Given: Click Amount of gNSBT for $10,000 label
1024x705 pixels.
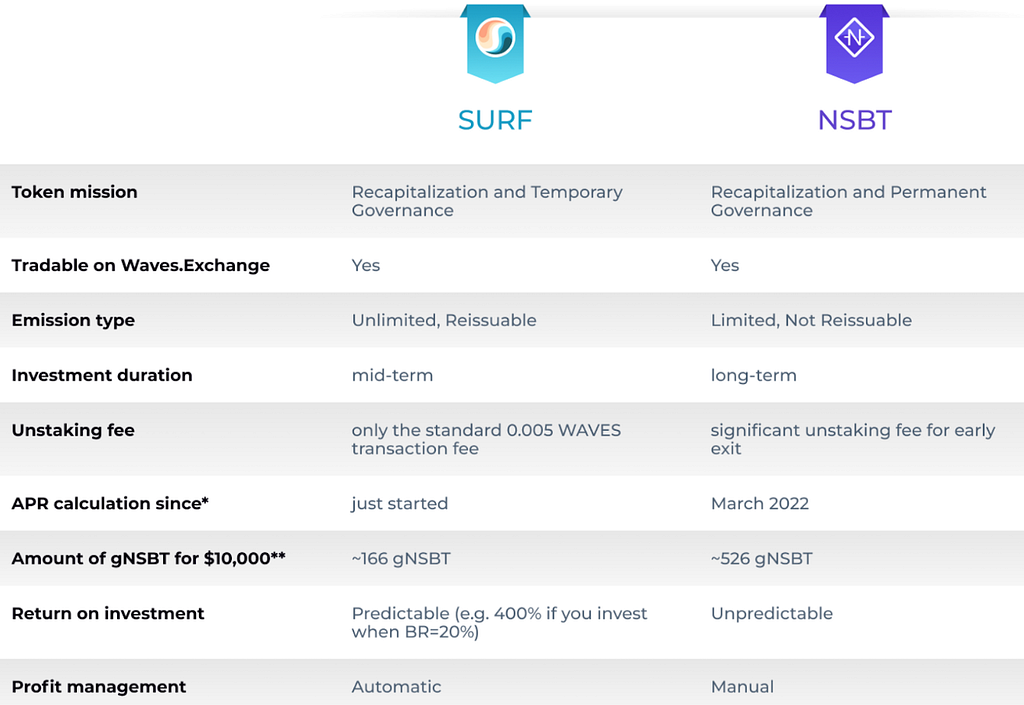Looking at the screenshot, I should [148, 558].
